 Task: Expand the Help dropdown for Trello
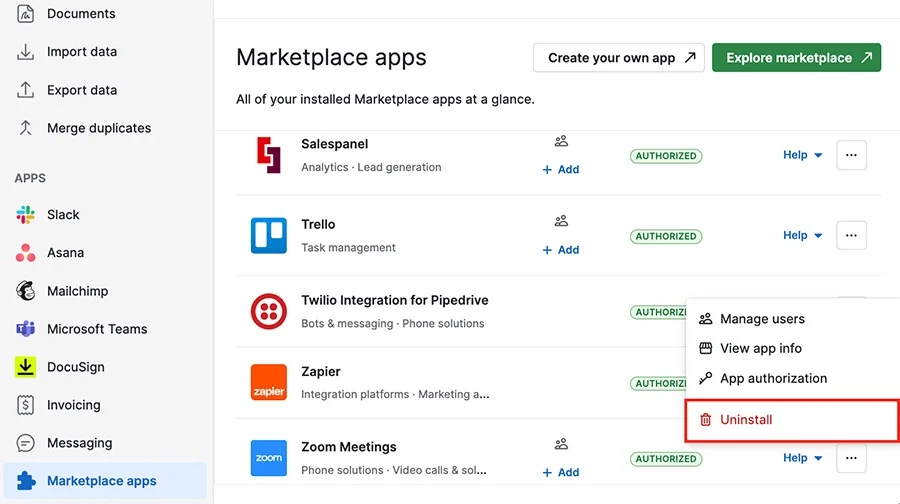click(x=802, y=235)
